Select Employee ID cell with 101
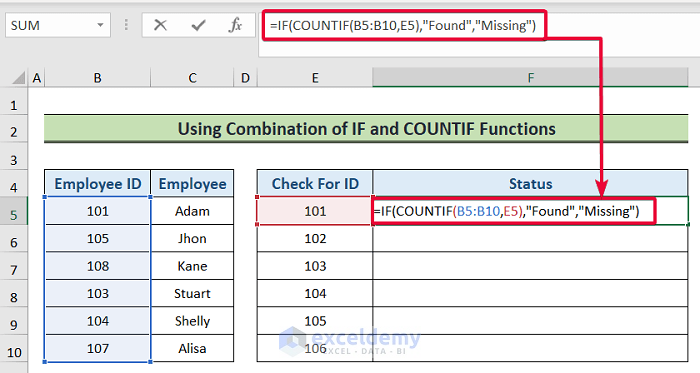The image size is (700, 373). [x=97, y=211]
